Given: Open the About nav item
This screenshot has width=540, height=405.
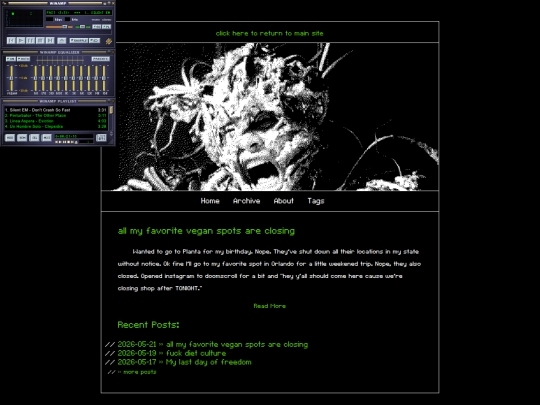Looking at the screenshot, I should click(283, 201).
